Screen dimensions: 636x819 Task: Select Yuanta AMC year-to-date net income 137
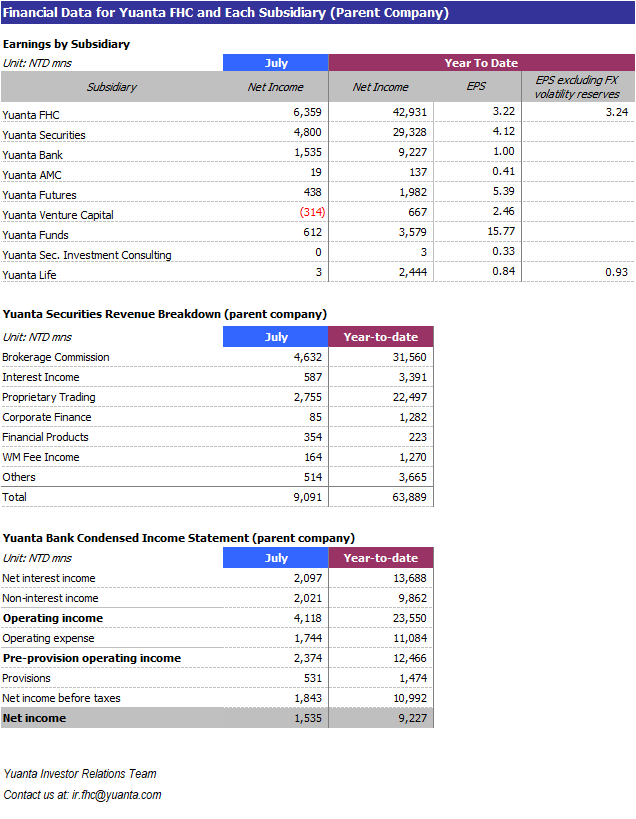(418, 172)
